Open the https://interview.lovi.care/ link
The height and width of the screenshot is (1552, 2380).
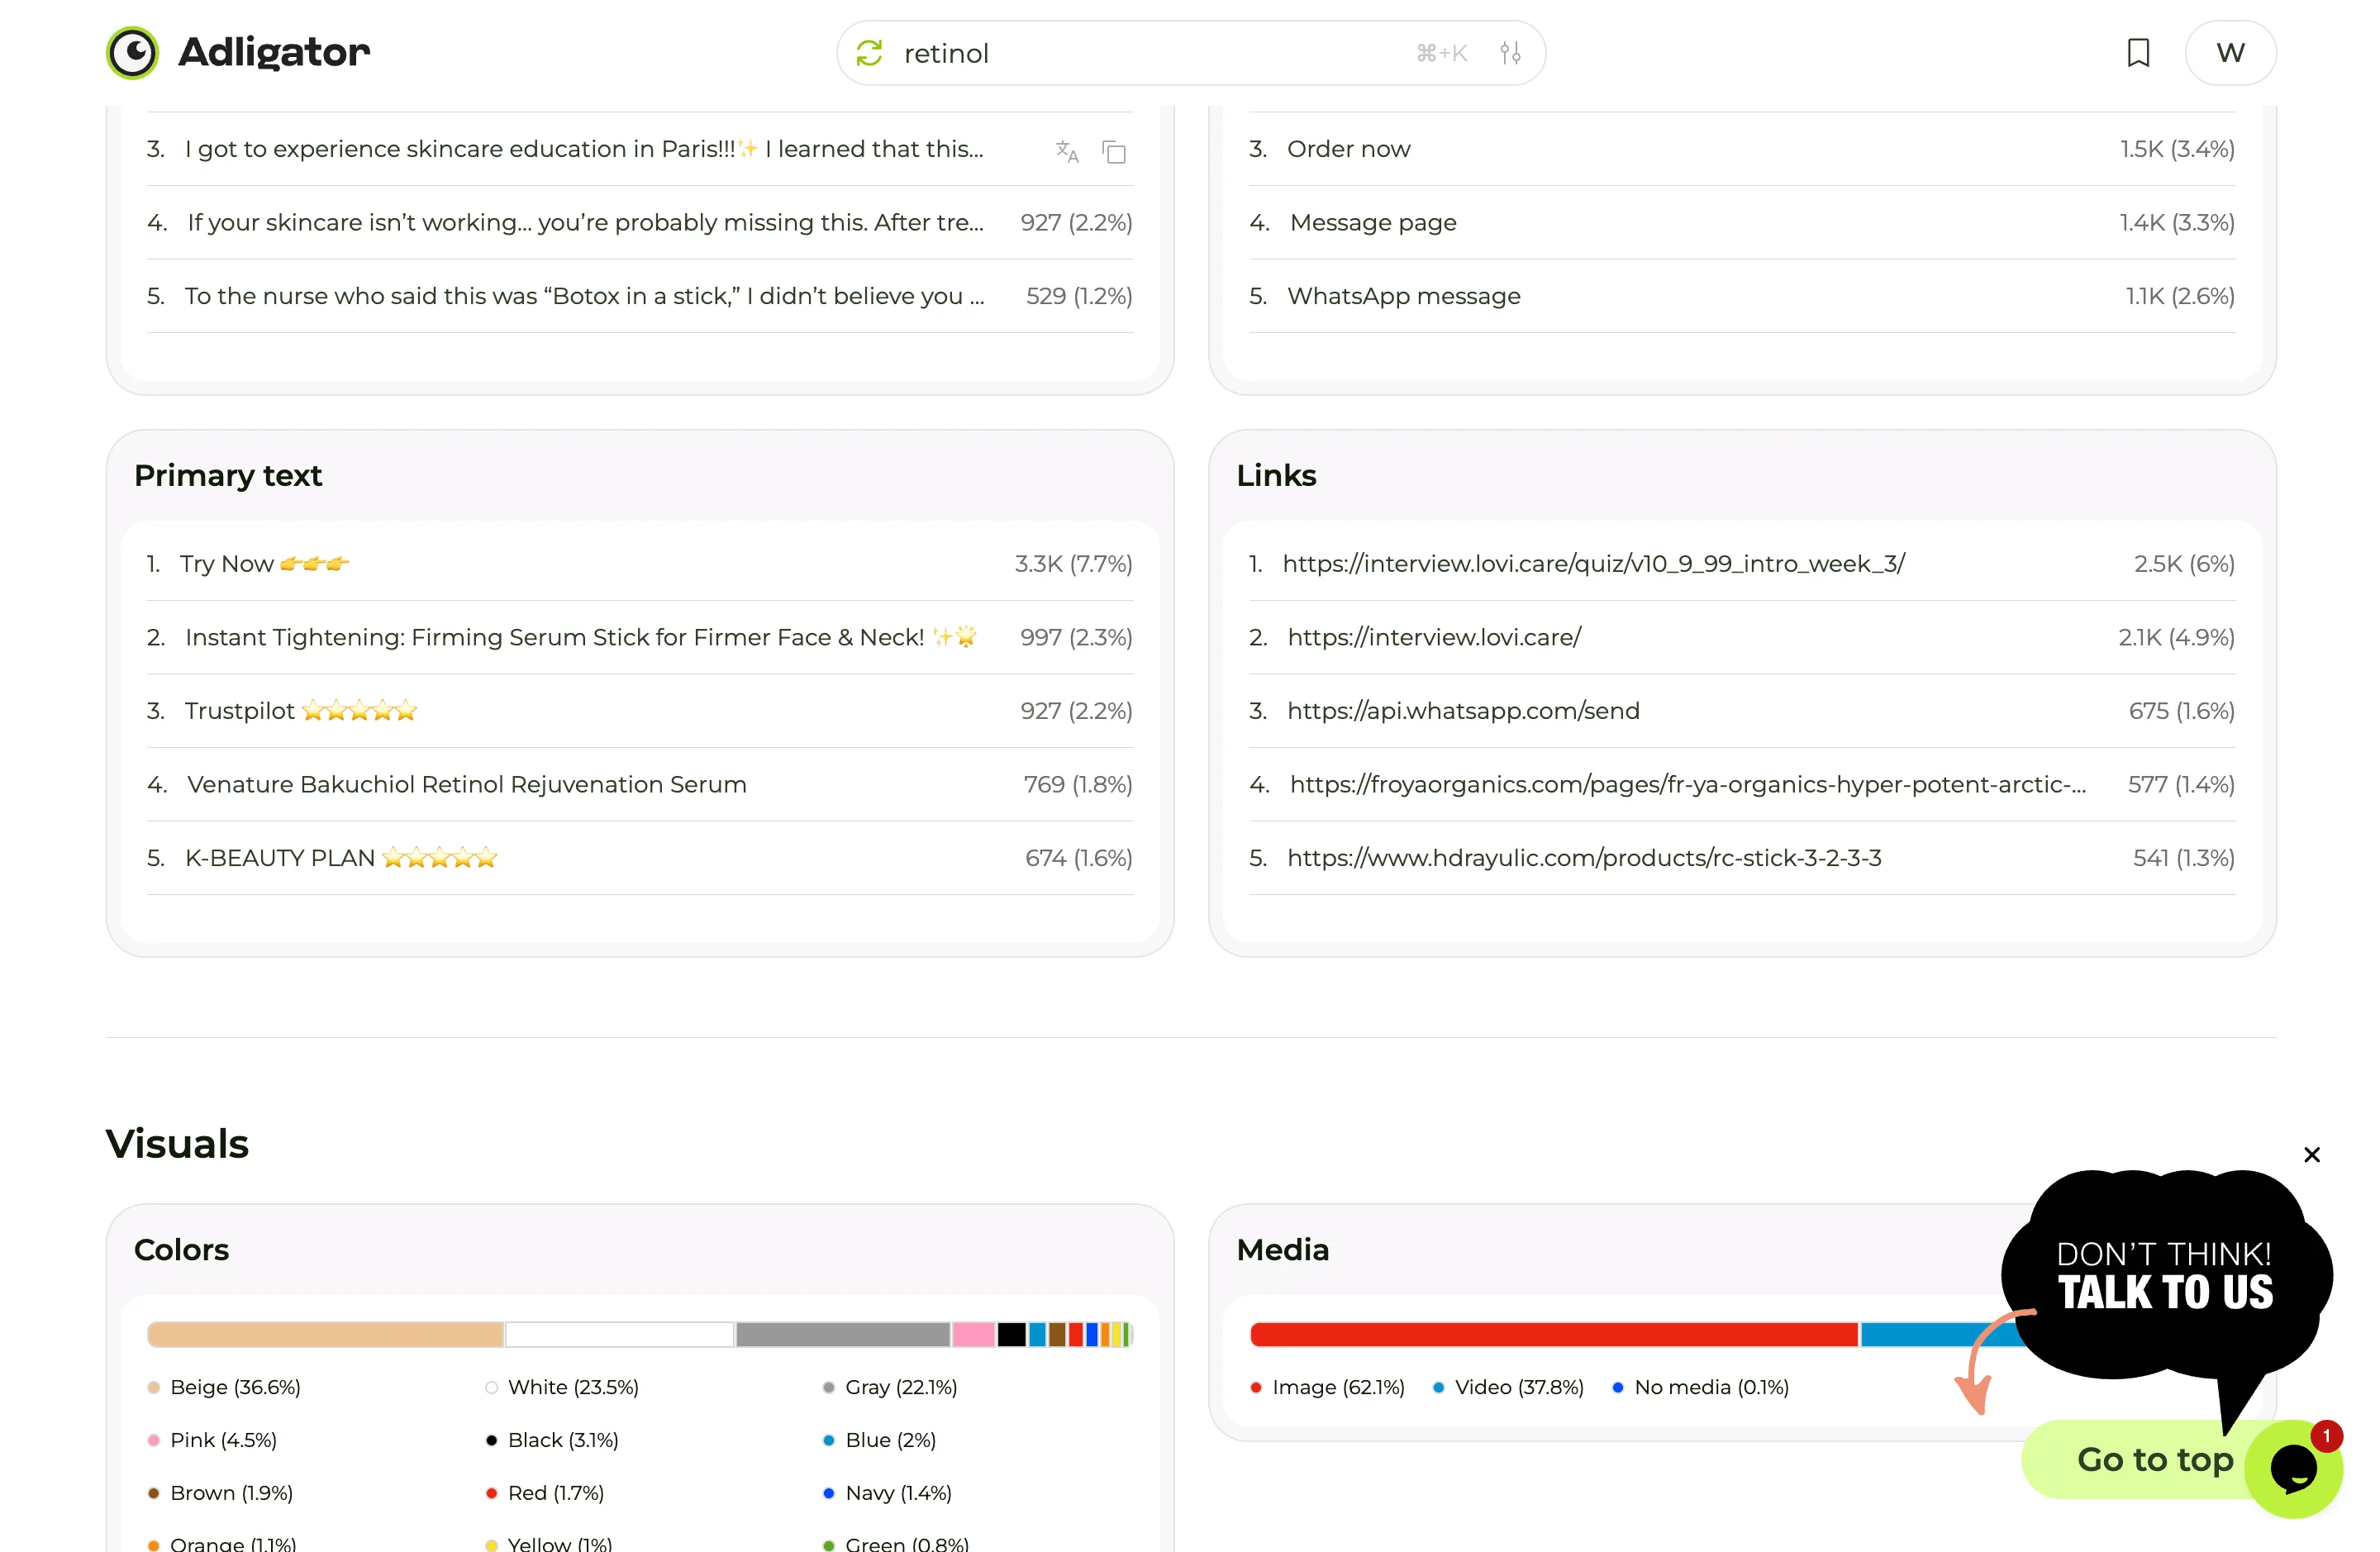[x=1434, y=637]
